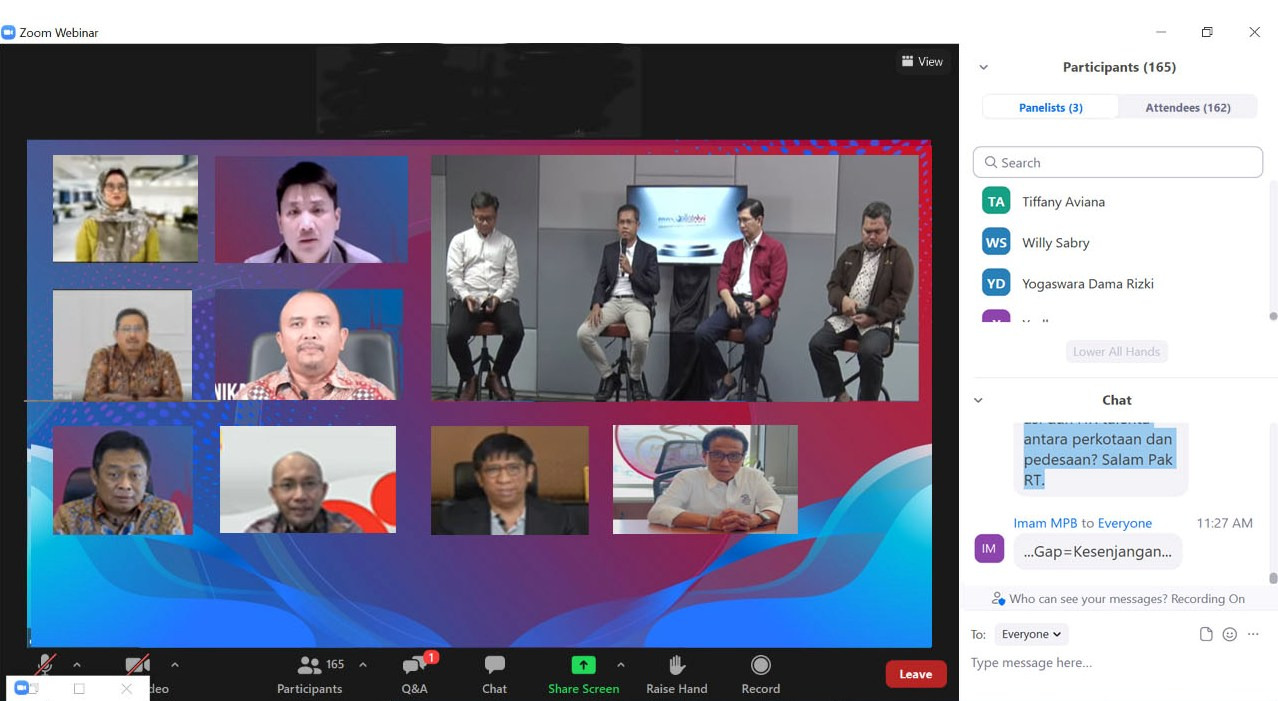
Task: Restore down the Zoom Webinar window
Action: coord(1207,32)
